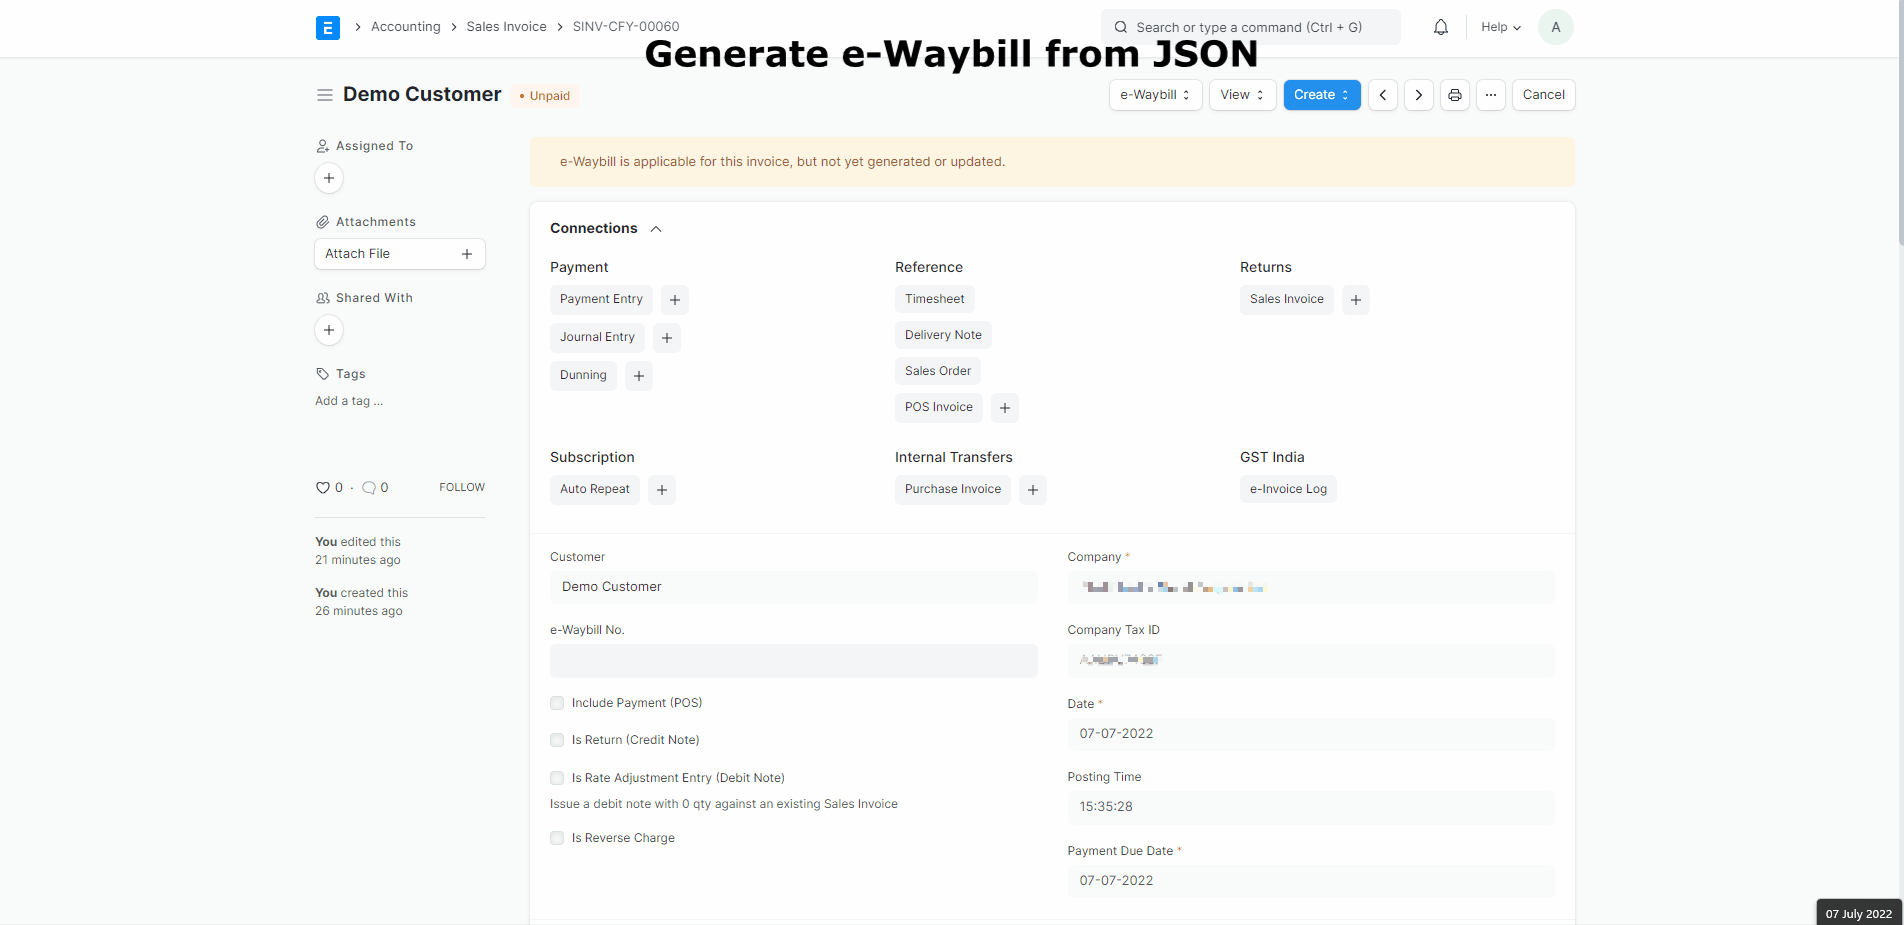Print this invoice via printer icon
1904x925 pixels.
[1454, 95]
